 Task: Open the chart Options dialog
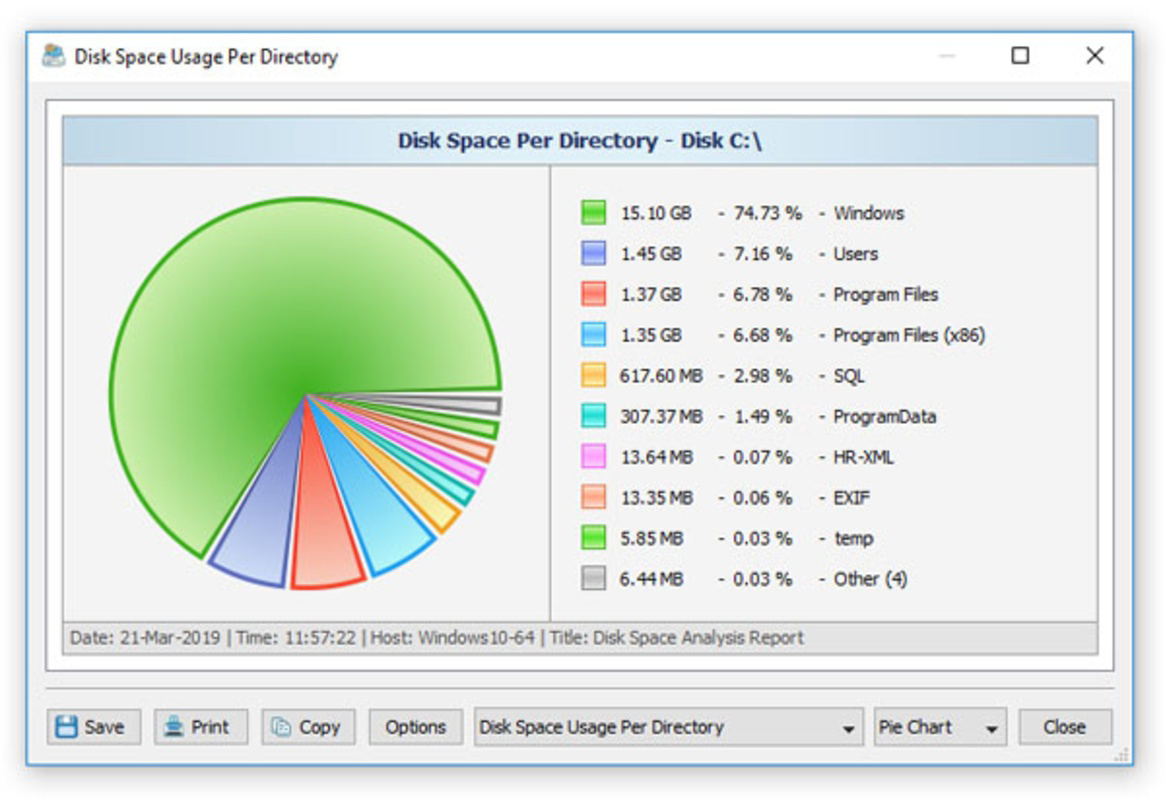click(415, 726)
